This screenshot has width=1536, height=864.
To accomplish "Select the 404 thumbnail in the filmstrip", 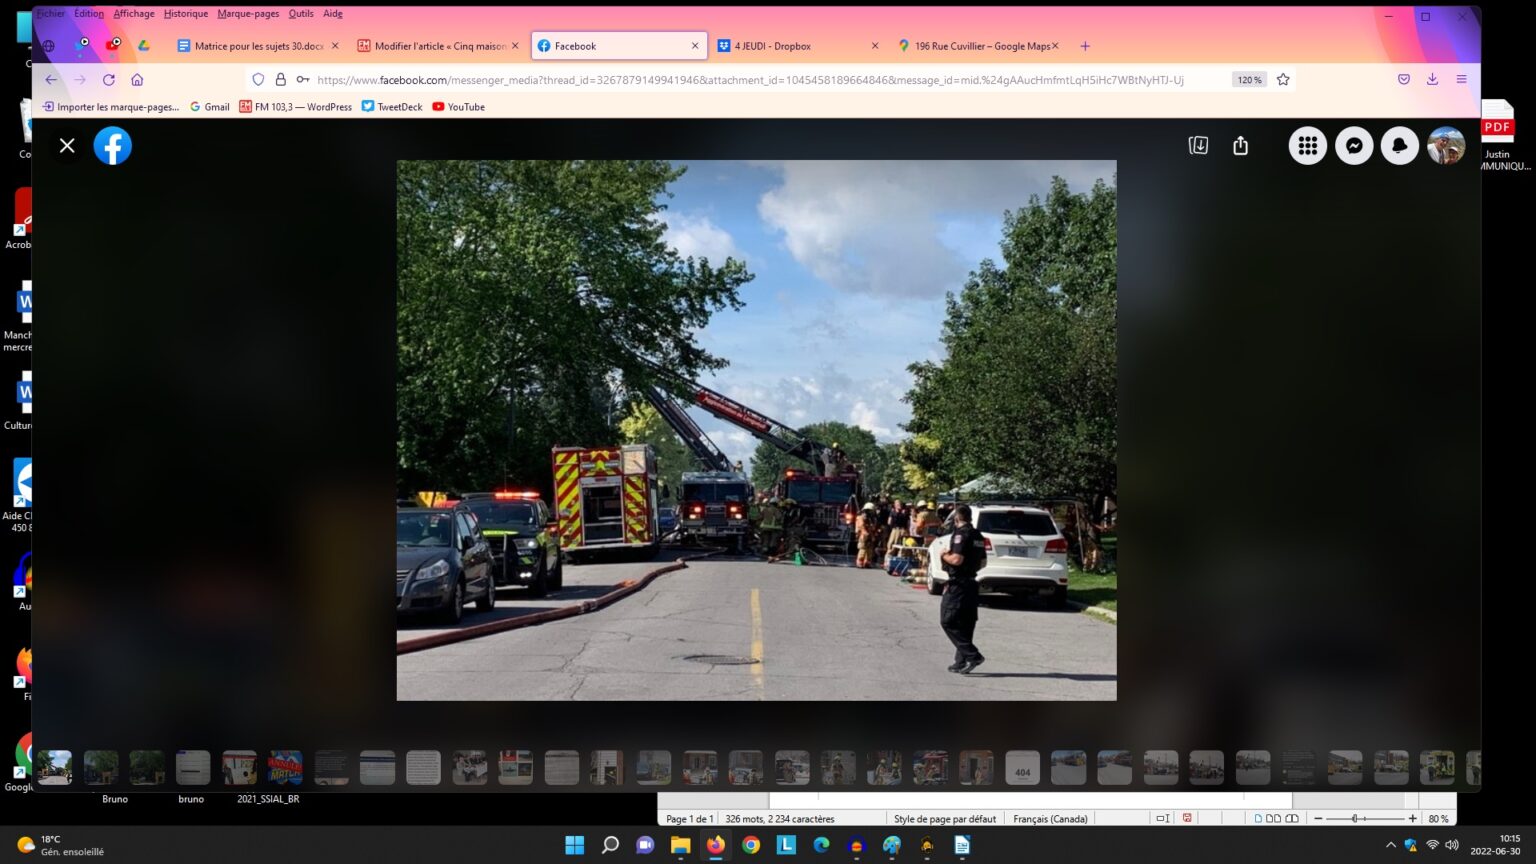I will pos(1022,768).
